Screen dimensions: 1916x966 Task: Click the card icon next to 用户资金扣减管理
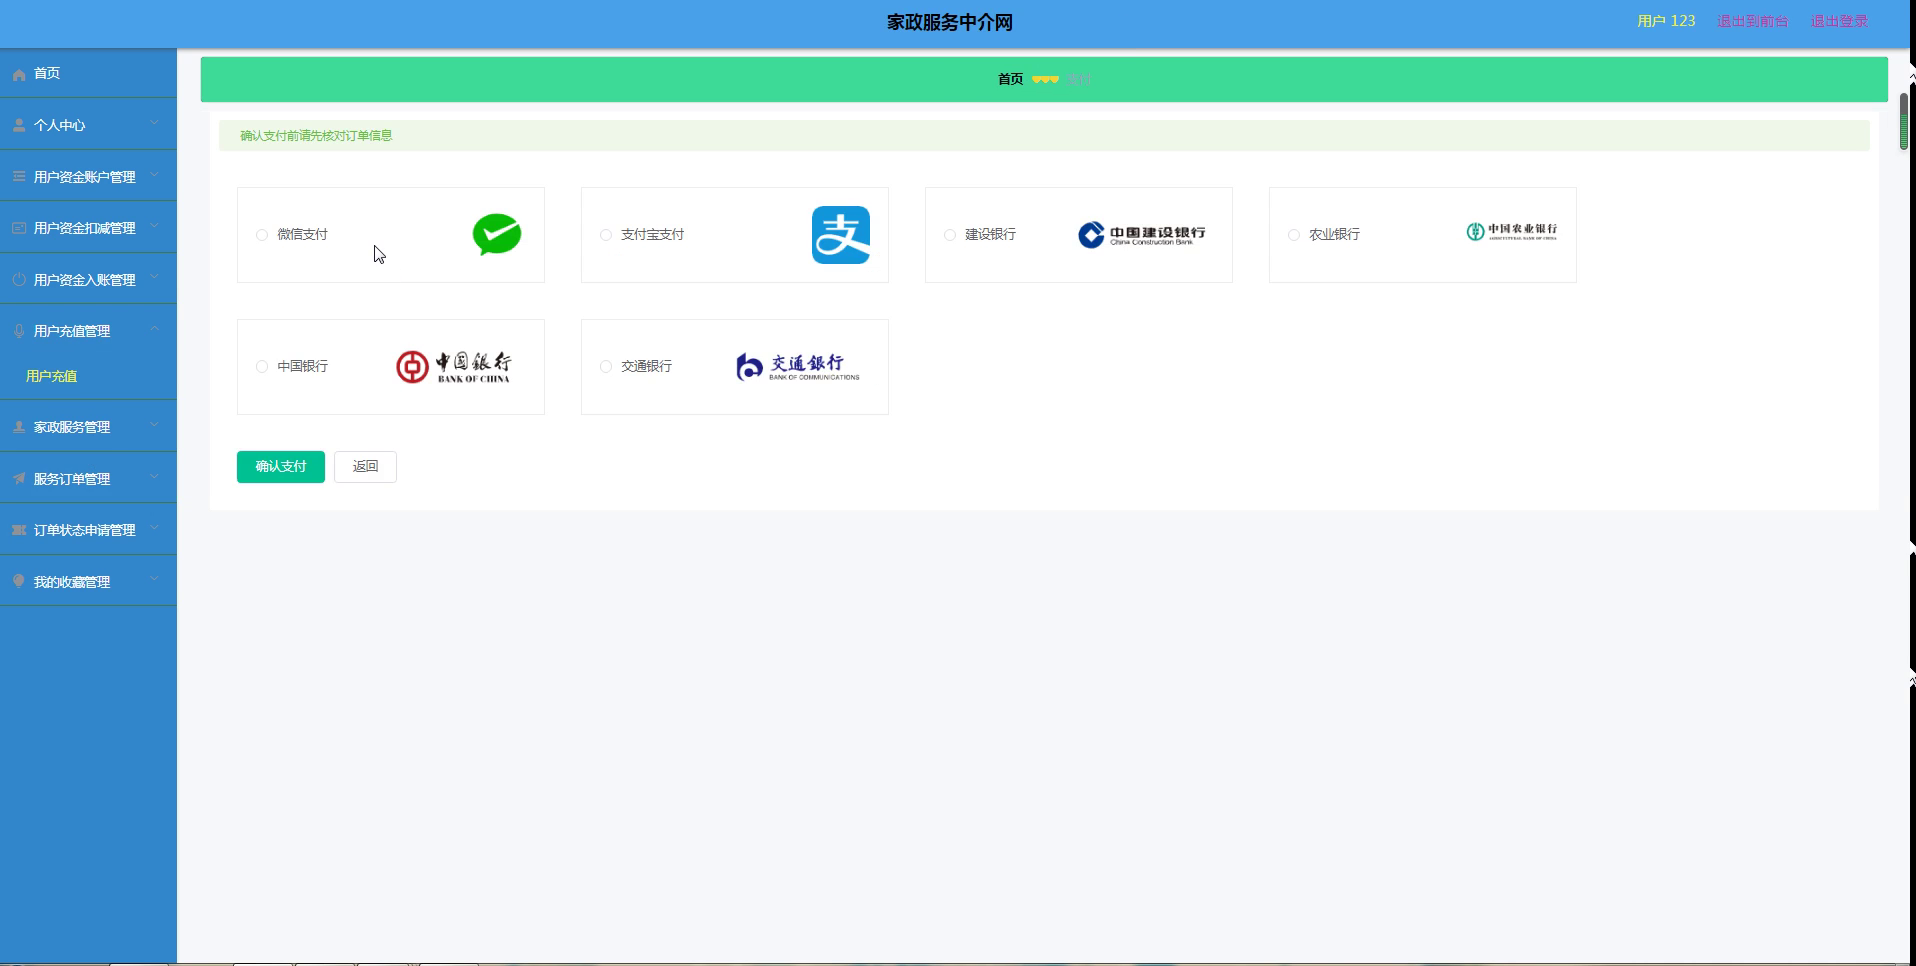(x=19, y=228)
